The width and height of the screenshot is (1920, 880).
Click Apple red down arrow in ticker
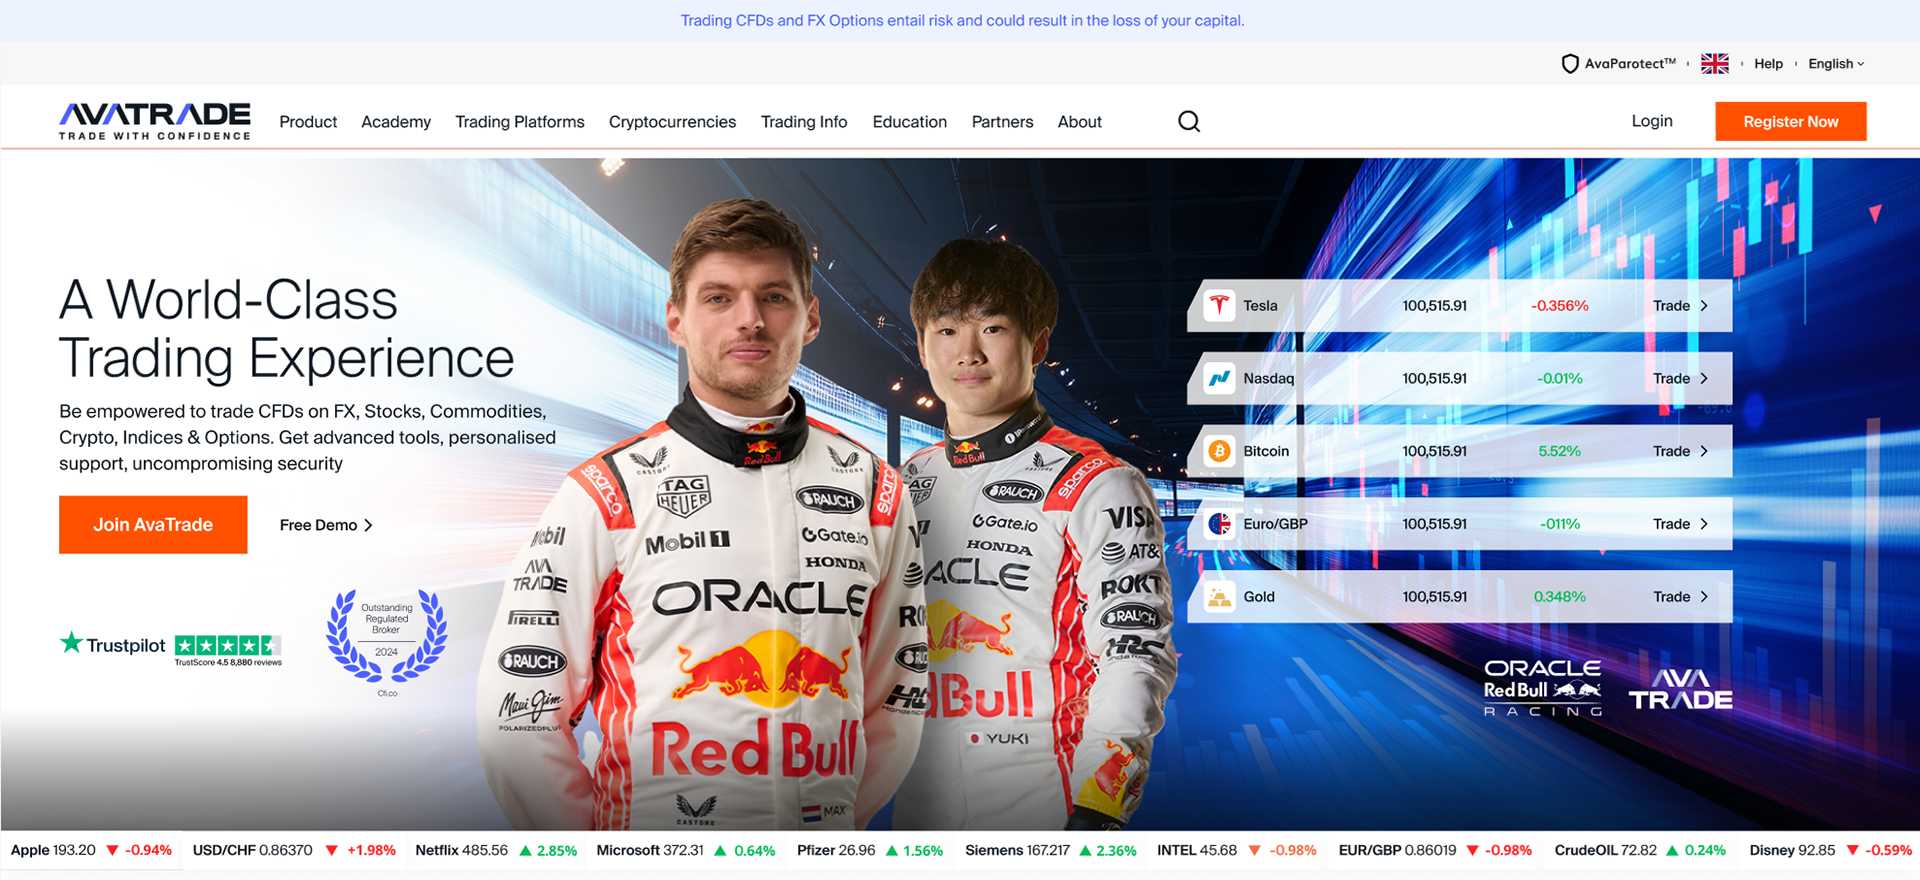[x=113, y=850]
